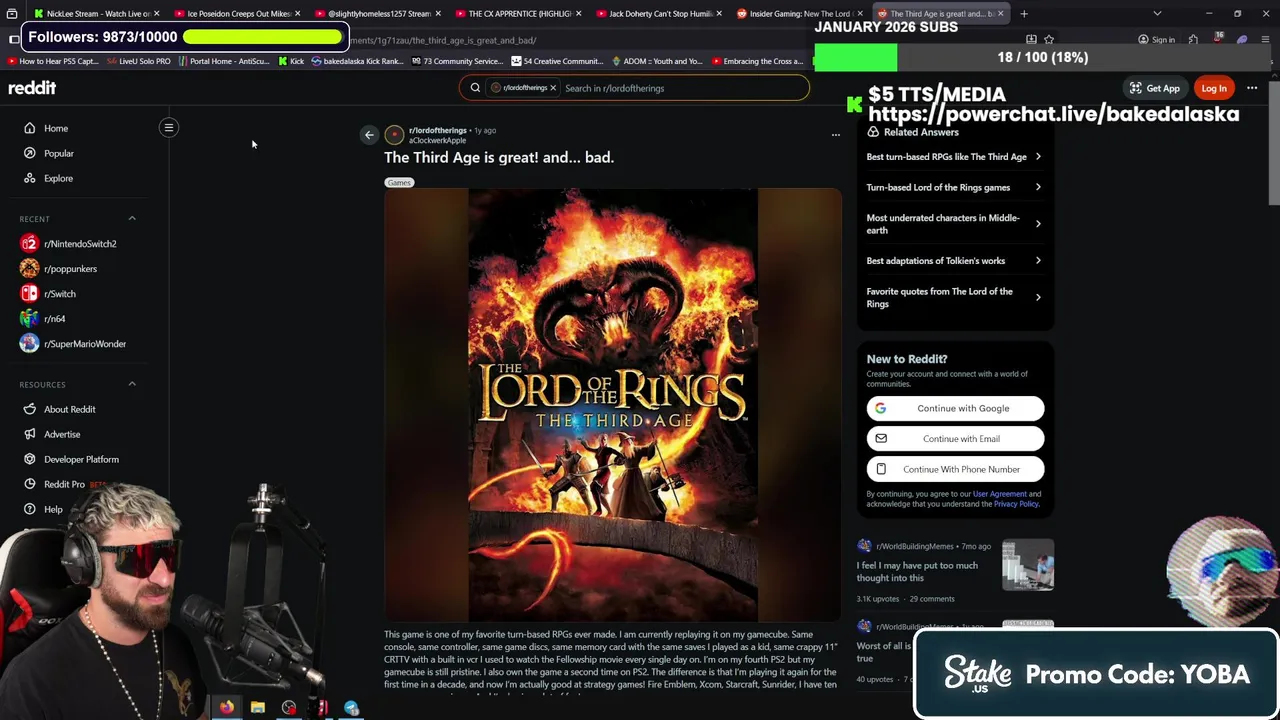1280x720 pixels.
Task: Expand Turn-based Lord of the Rings games
Action: 954,187
